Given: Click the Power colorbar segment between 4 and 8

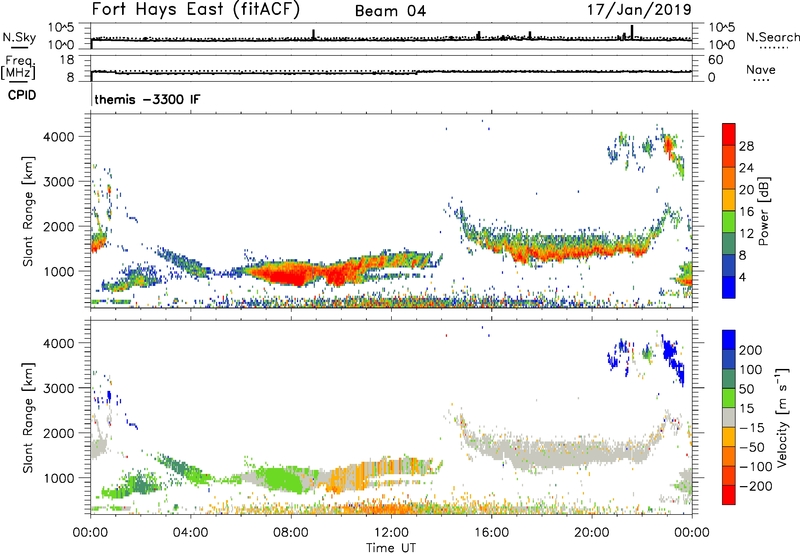Looking at the screenshot, I should pos(729,265).
